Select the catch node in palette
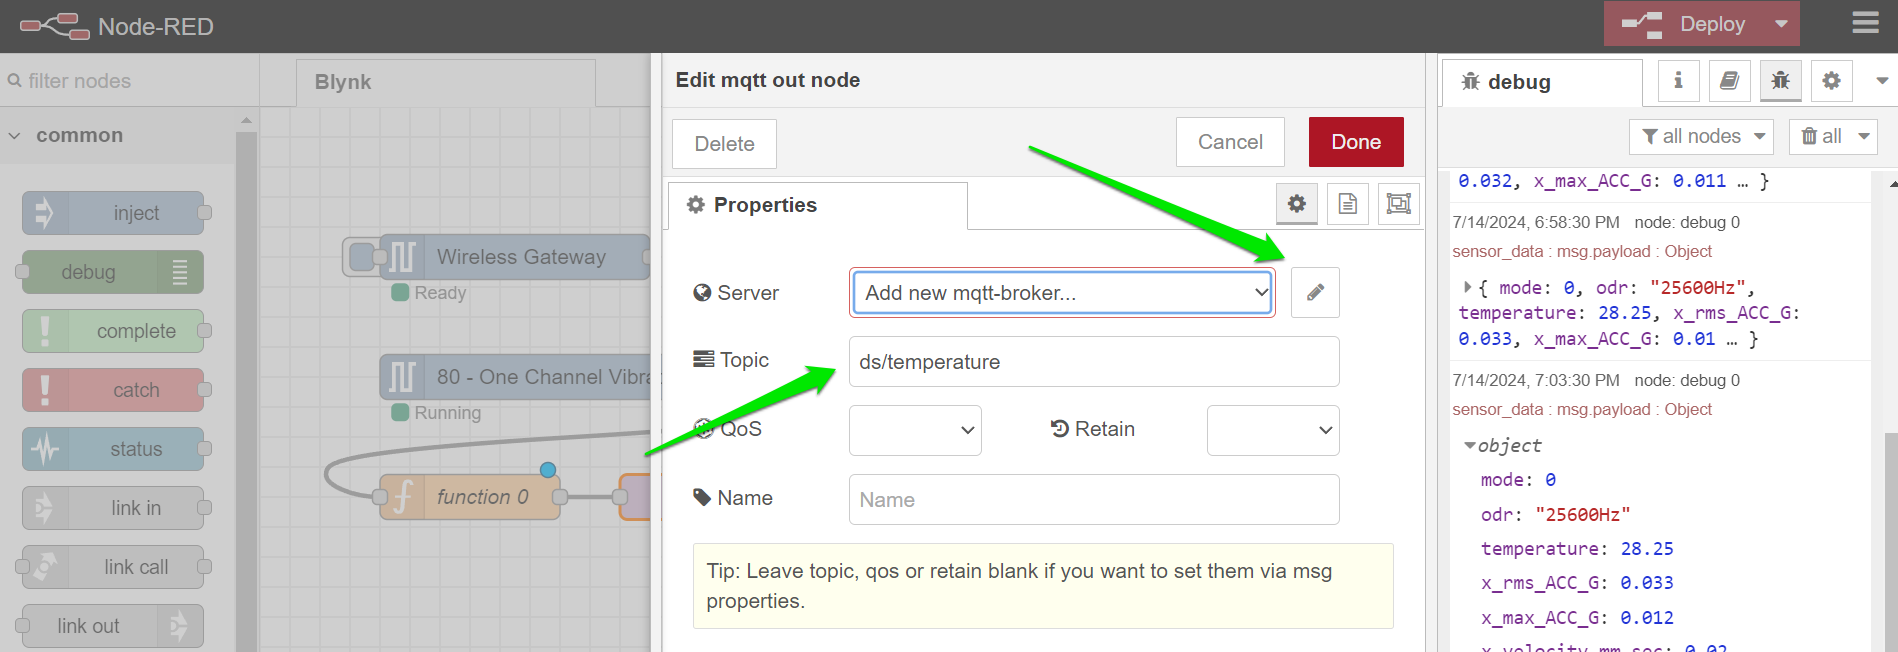Image resolution: width=1898 pixels, height=652 pixels. 113,390
